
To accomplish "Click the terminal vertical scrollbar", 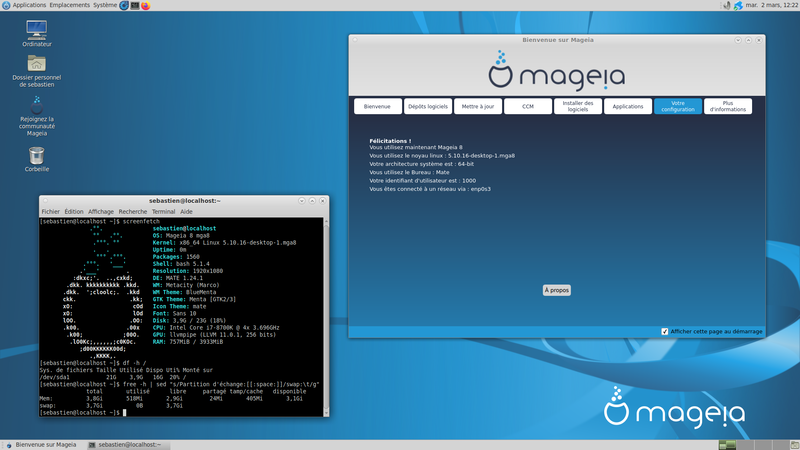I will [326, 316].
